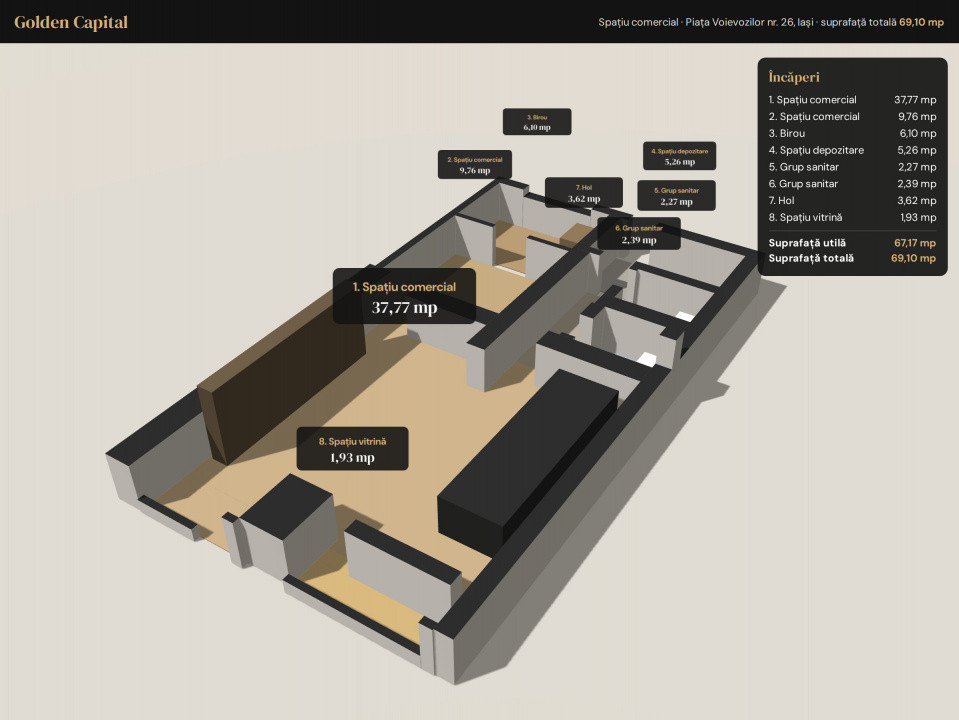The width and height of the screenshot is (959, 720).
Task: Click 4. Spațiu depozitare in the Încăperi list
Action: (816, 150)
